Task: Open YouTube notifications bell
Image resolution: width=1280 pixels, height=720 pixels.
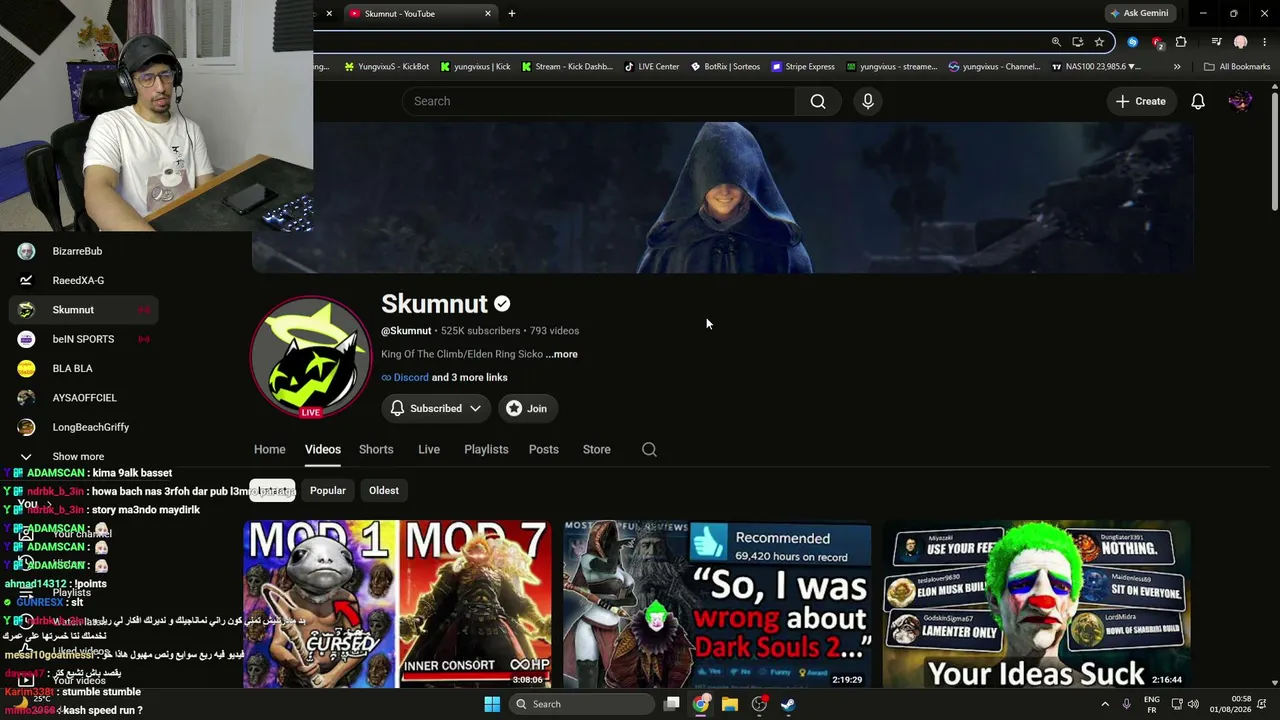Action: click(1198, 101)
